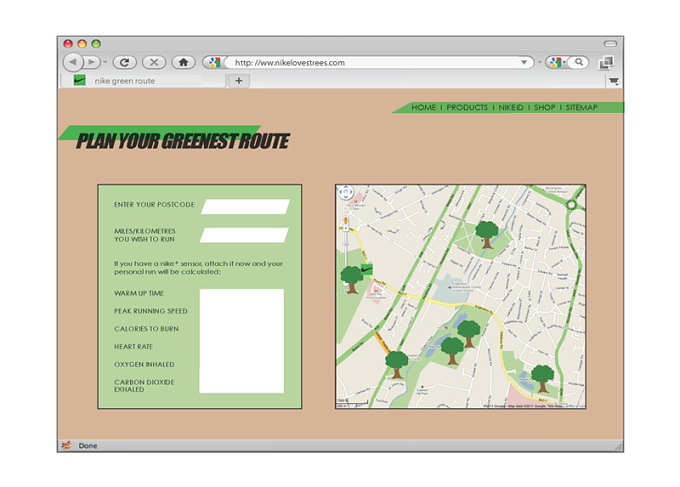Open the SHOP navigation link

pos(545,108)
